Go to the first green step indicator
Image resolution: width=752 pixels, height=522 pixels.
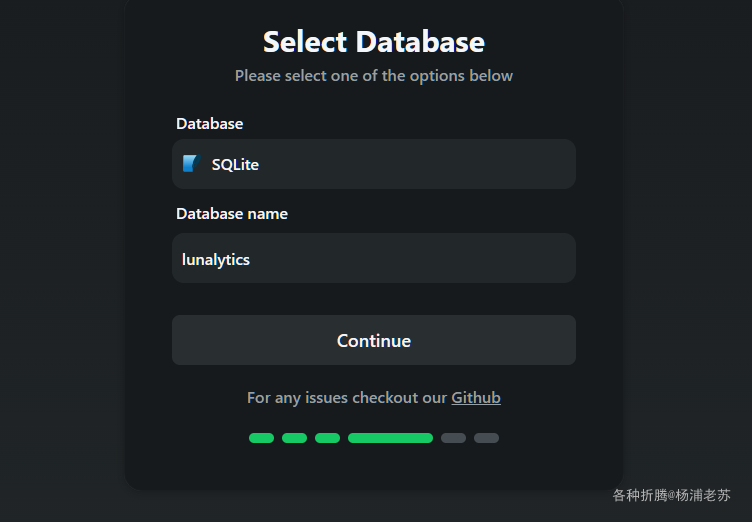(x=261, y=438)
